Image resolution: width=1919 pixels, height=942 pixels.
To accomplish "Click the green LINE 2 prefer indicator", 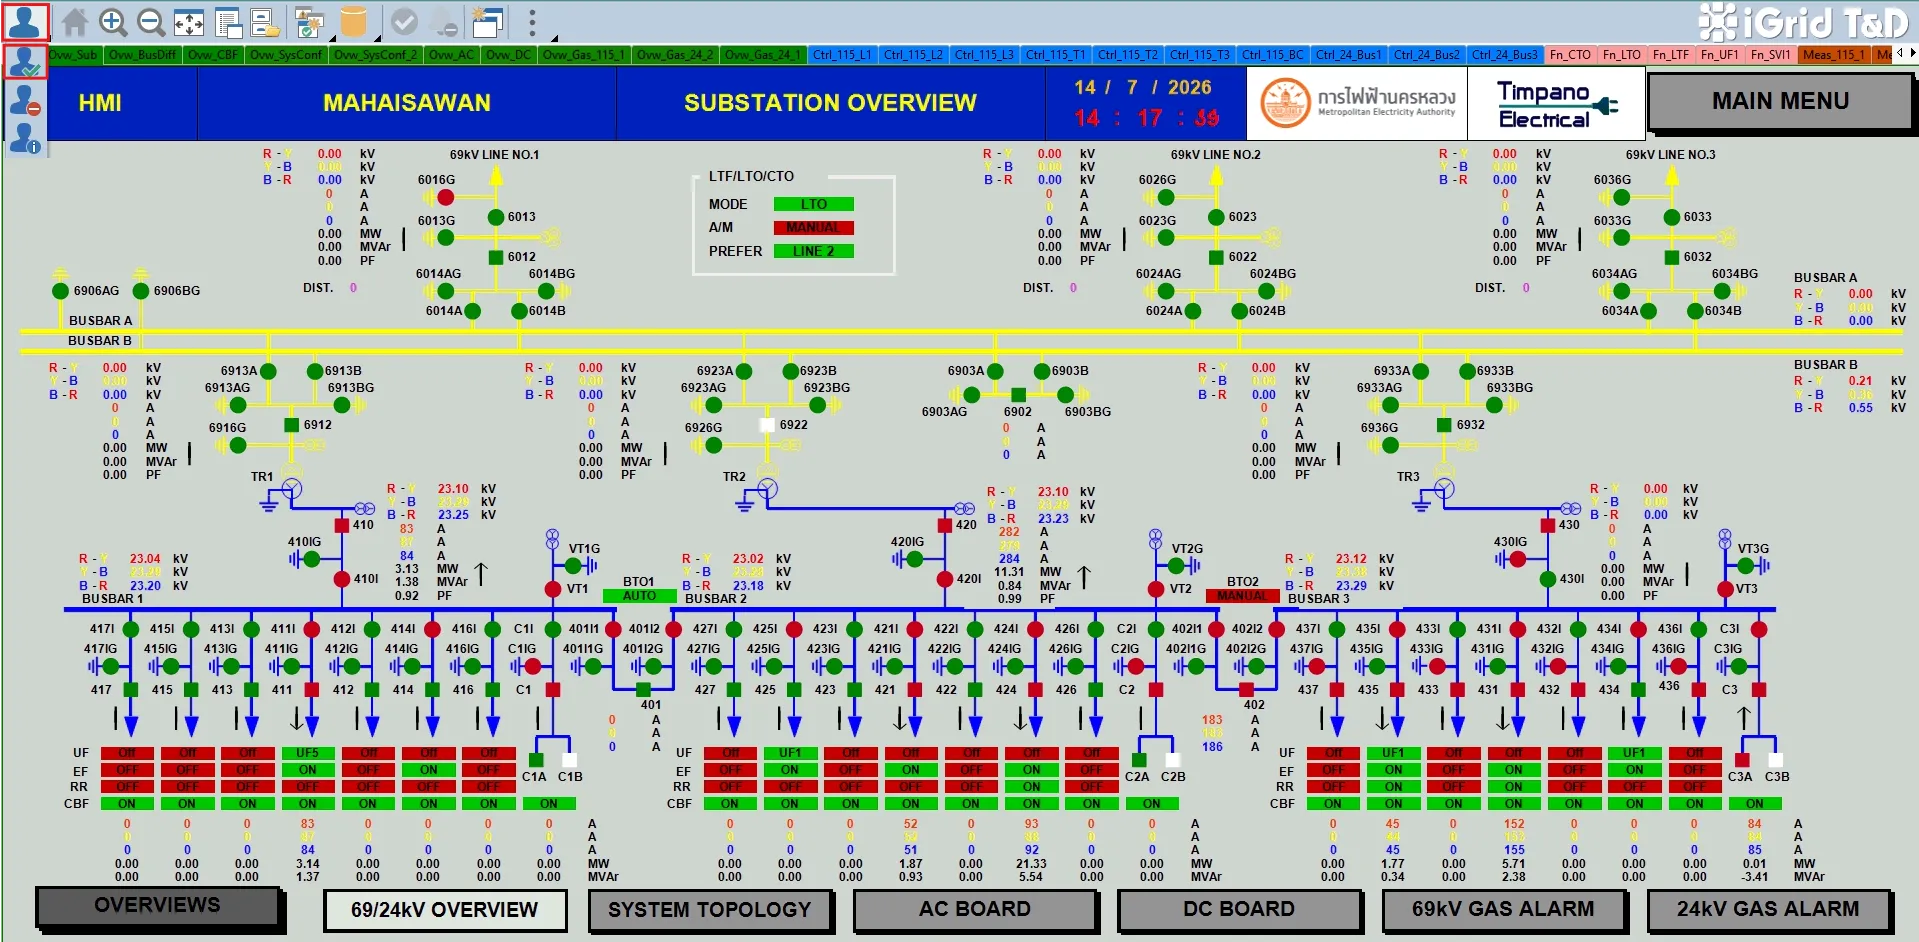I will 813,252.
